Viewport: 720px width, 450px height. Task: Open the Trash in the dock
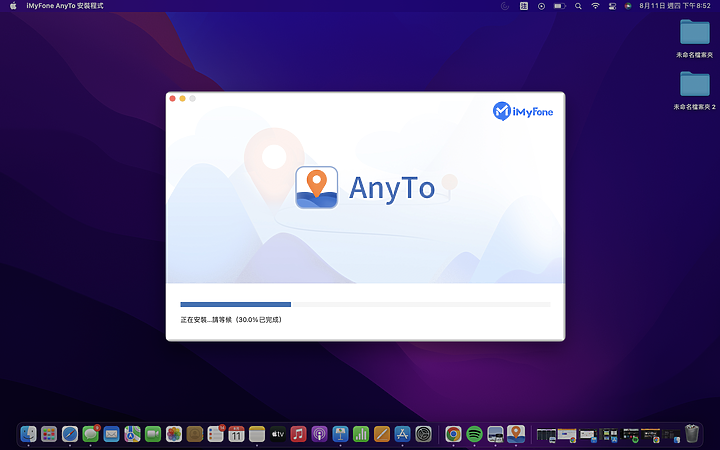click(x=692, y=433)
